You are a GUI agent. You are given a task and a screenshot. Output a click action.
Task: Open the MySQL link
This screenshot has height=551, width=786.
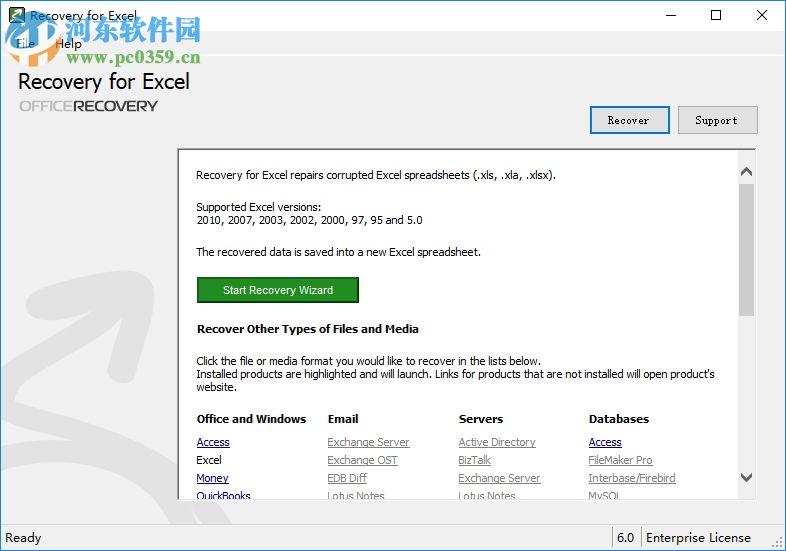point(604,495)
